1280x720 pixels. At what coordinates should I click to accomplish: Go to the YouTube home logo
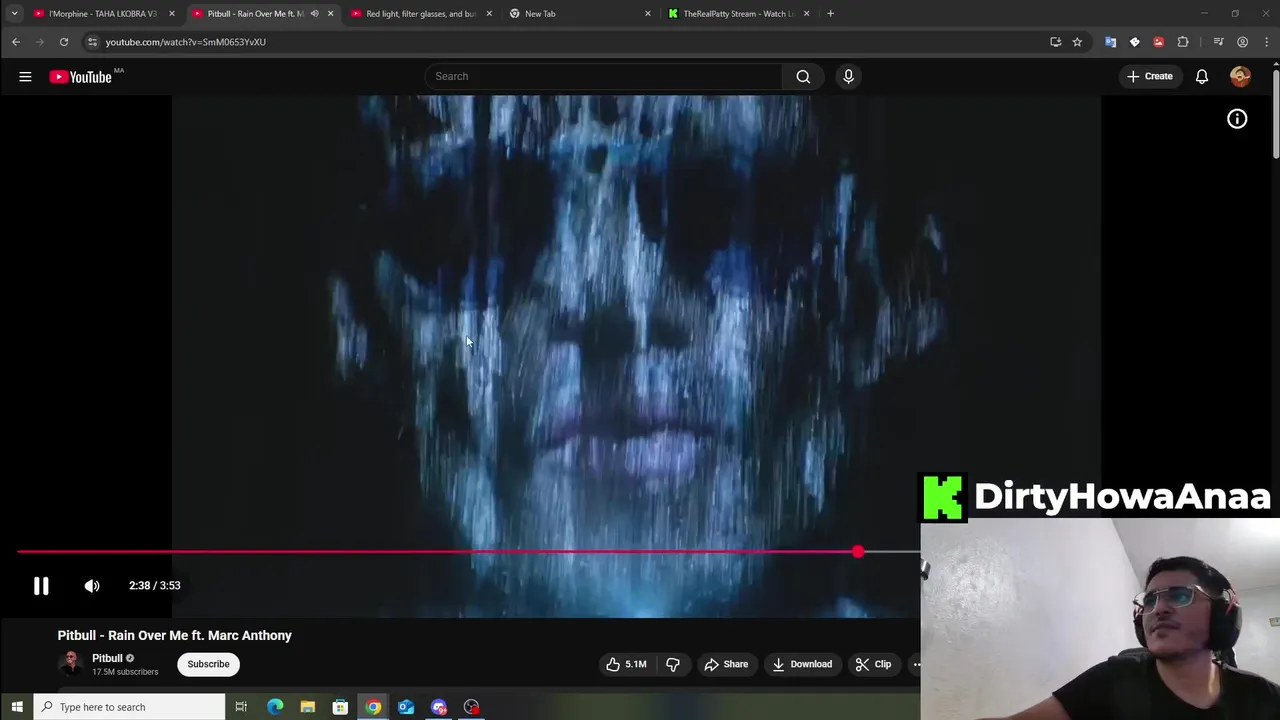[x=80, y=77]
